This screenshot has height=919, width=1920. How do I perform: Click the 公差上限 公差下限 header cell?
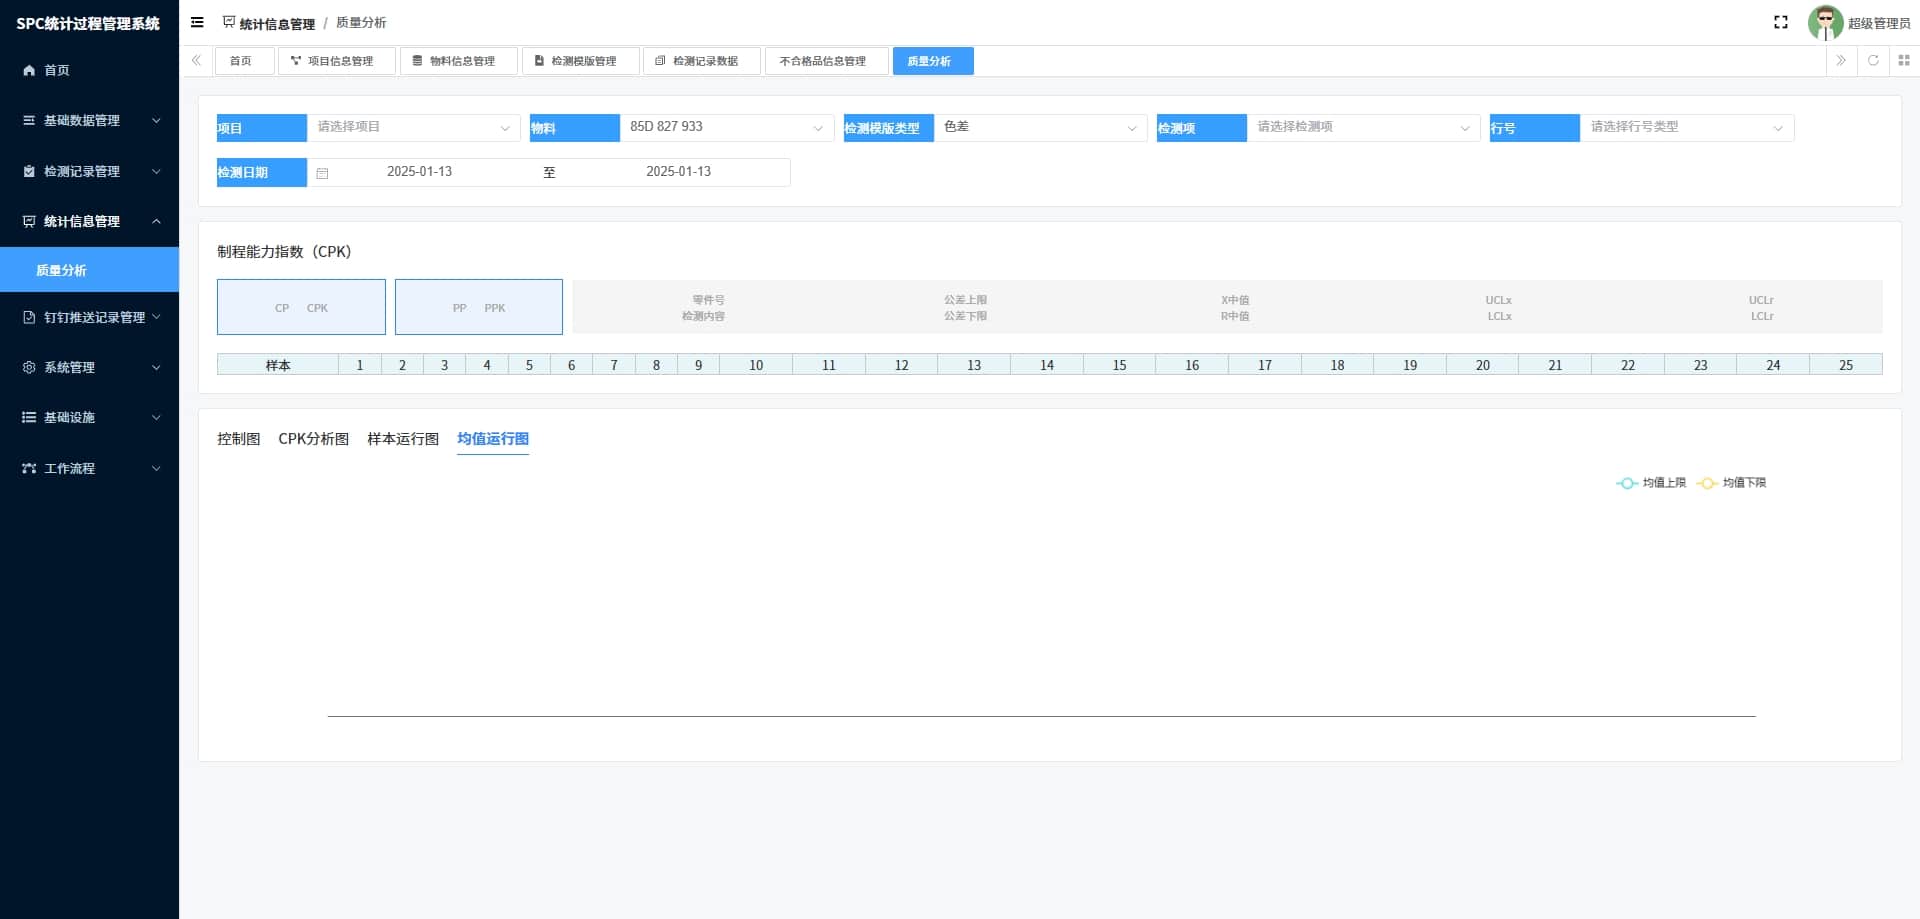(966, 308)
